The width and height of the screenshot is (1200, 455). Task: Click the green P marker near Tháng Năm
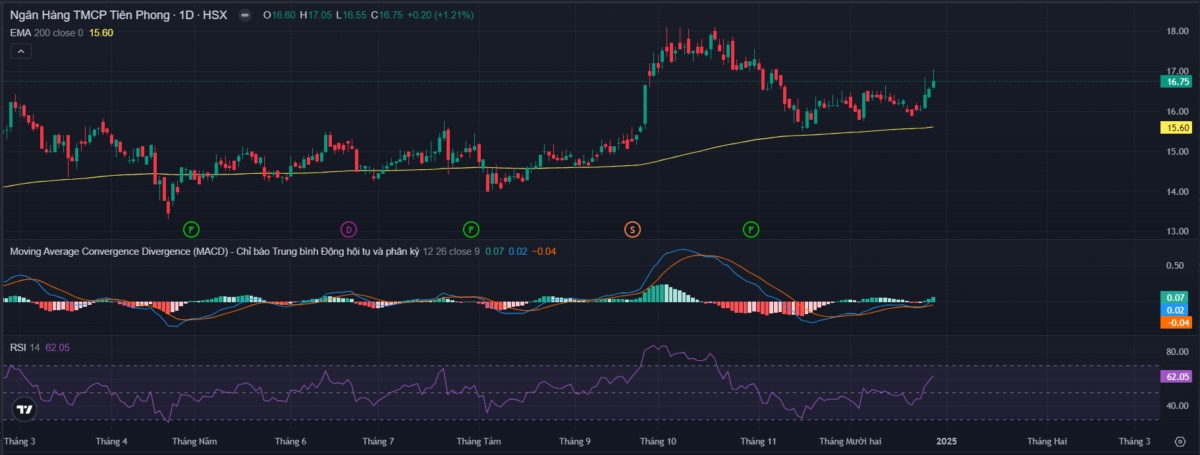[x=191, y=229]
